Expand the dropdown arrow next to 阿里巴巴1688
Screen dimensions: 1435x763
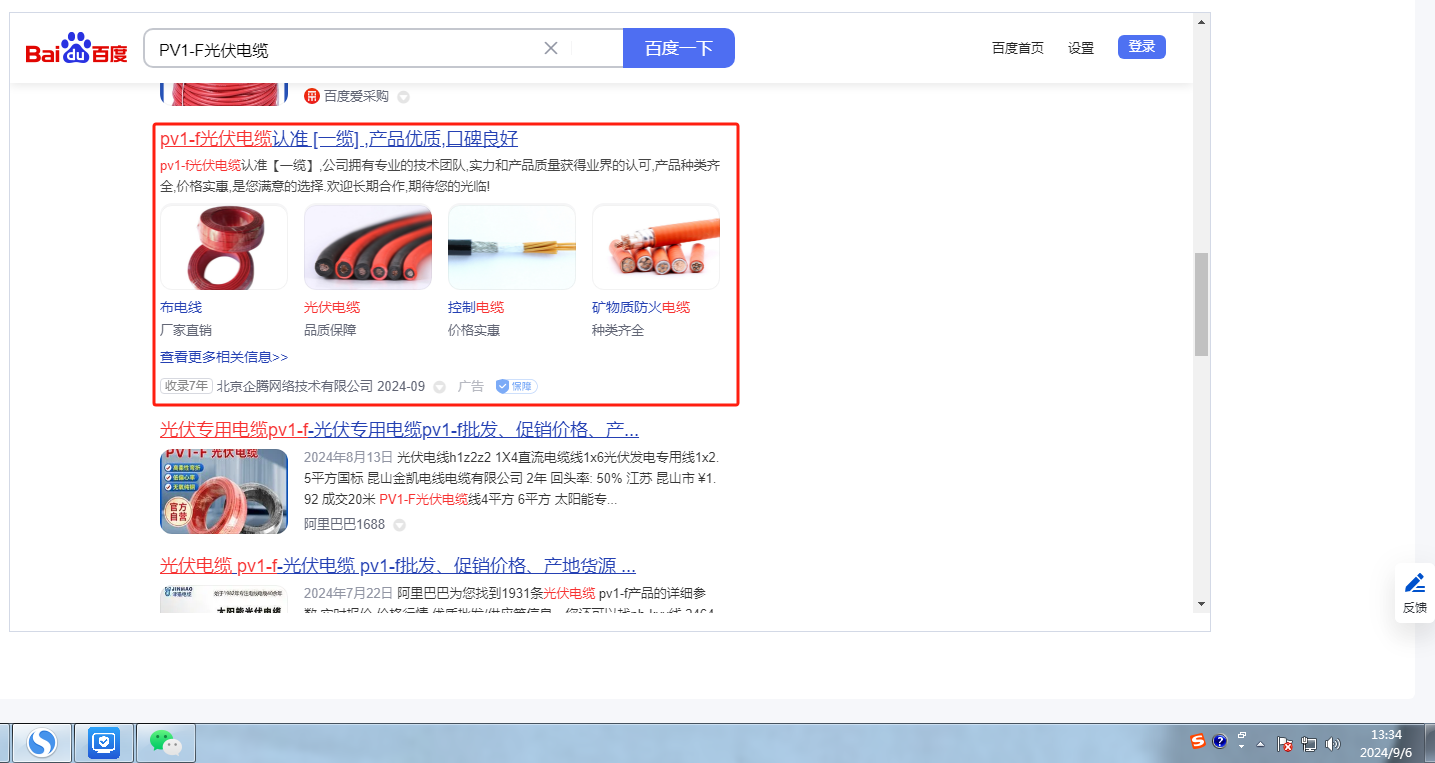399,525
